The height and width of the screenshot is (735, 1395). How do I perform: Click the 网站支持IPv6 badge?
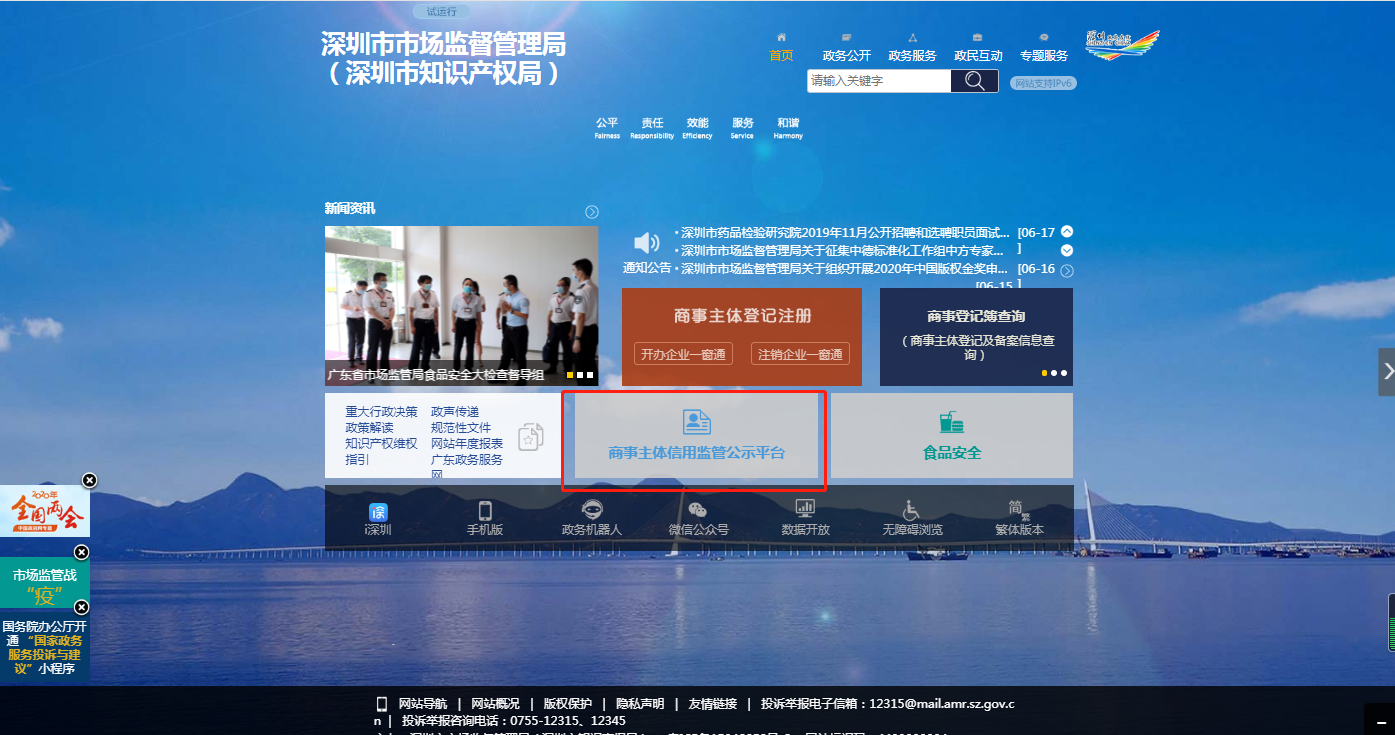click(1043, 83)
